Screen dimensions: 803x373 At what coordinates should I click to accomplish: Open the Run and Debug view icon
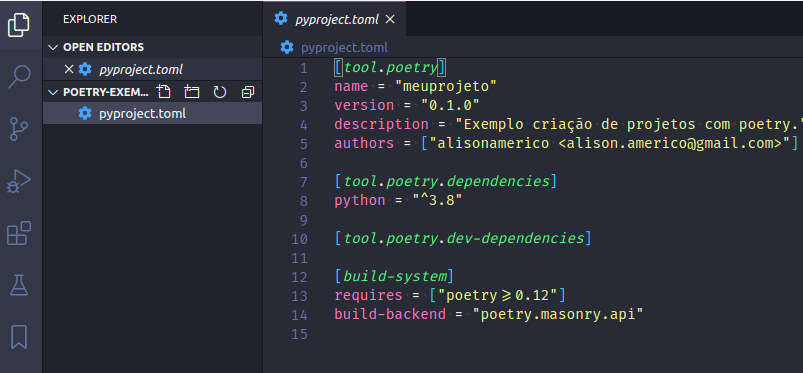[19, 181]
